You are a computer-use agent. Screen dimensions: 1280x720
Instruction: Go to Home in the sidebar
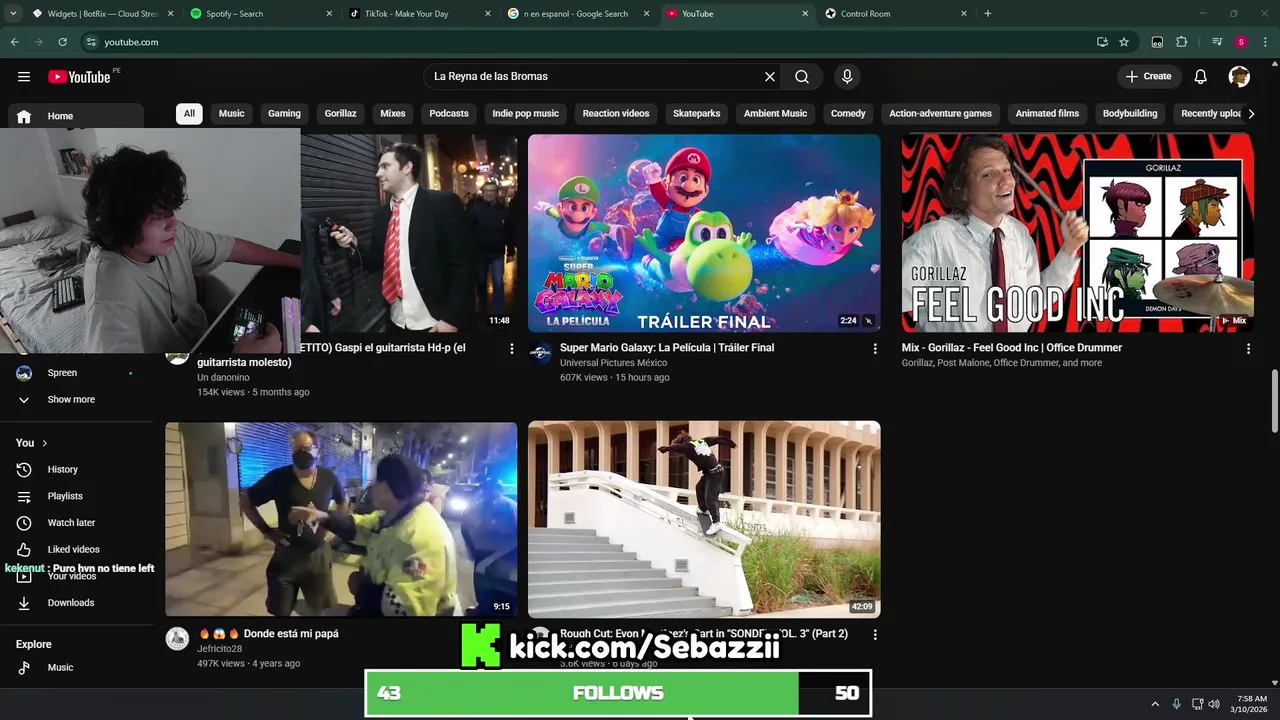click(76, 116)
